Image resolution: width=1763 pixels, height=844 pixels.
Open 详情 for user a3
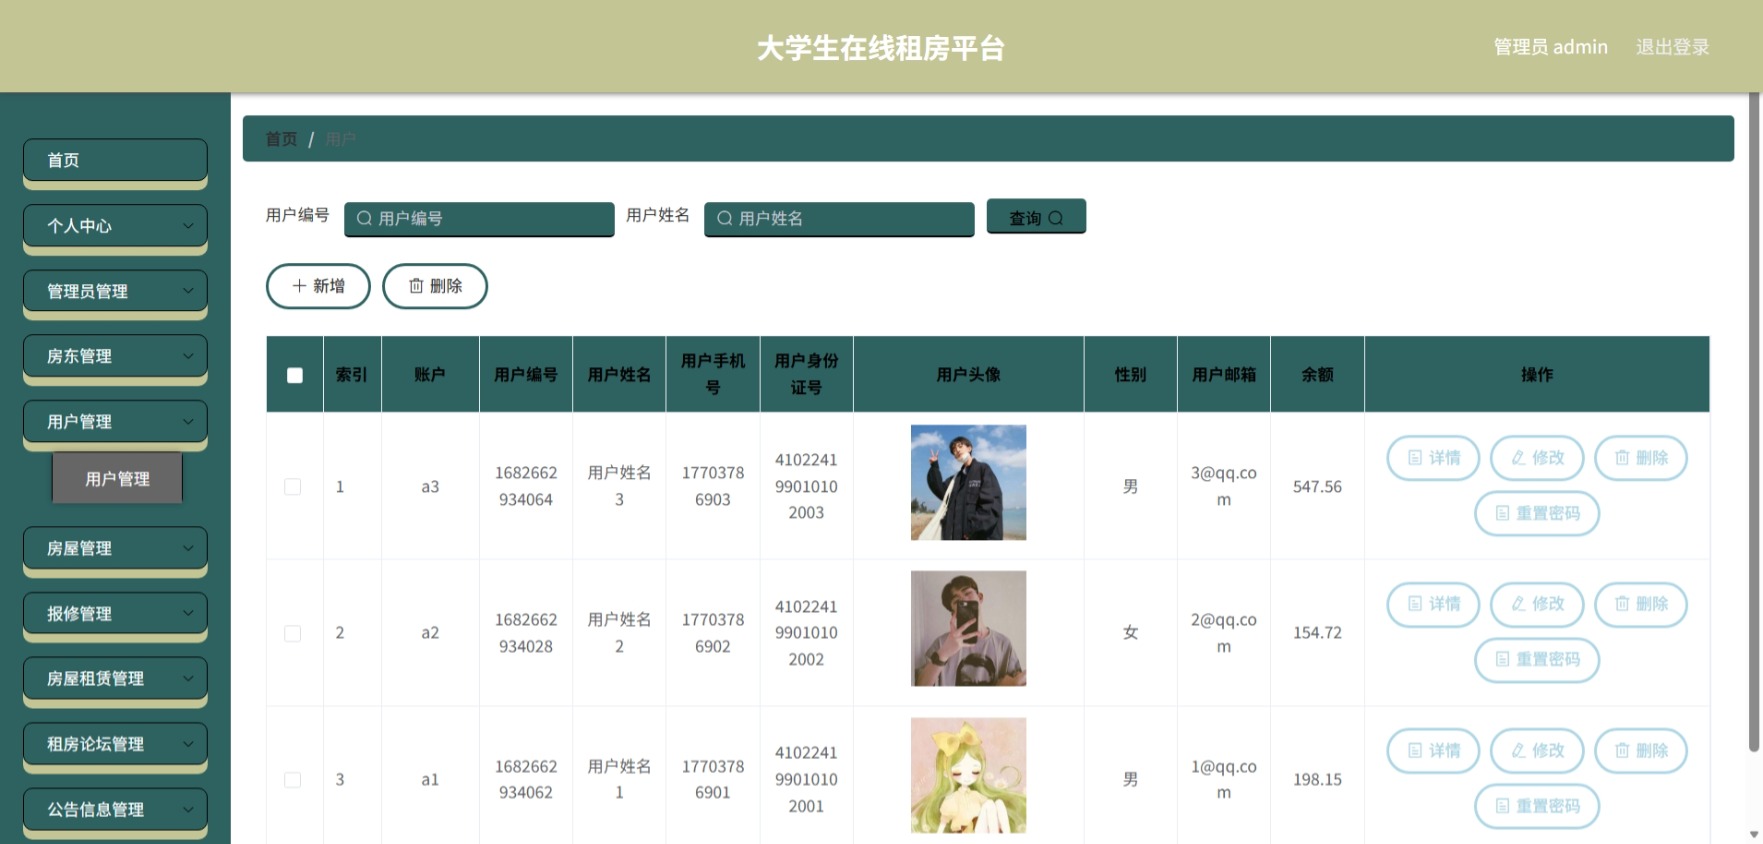coord(1433,458)
